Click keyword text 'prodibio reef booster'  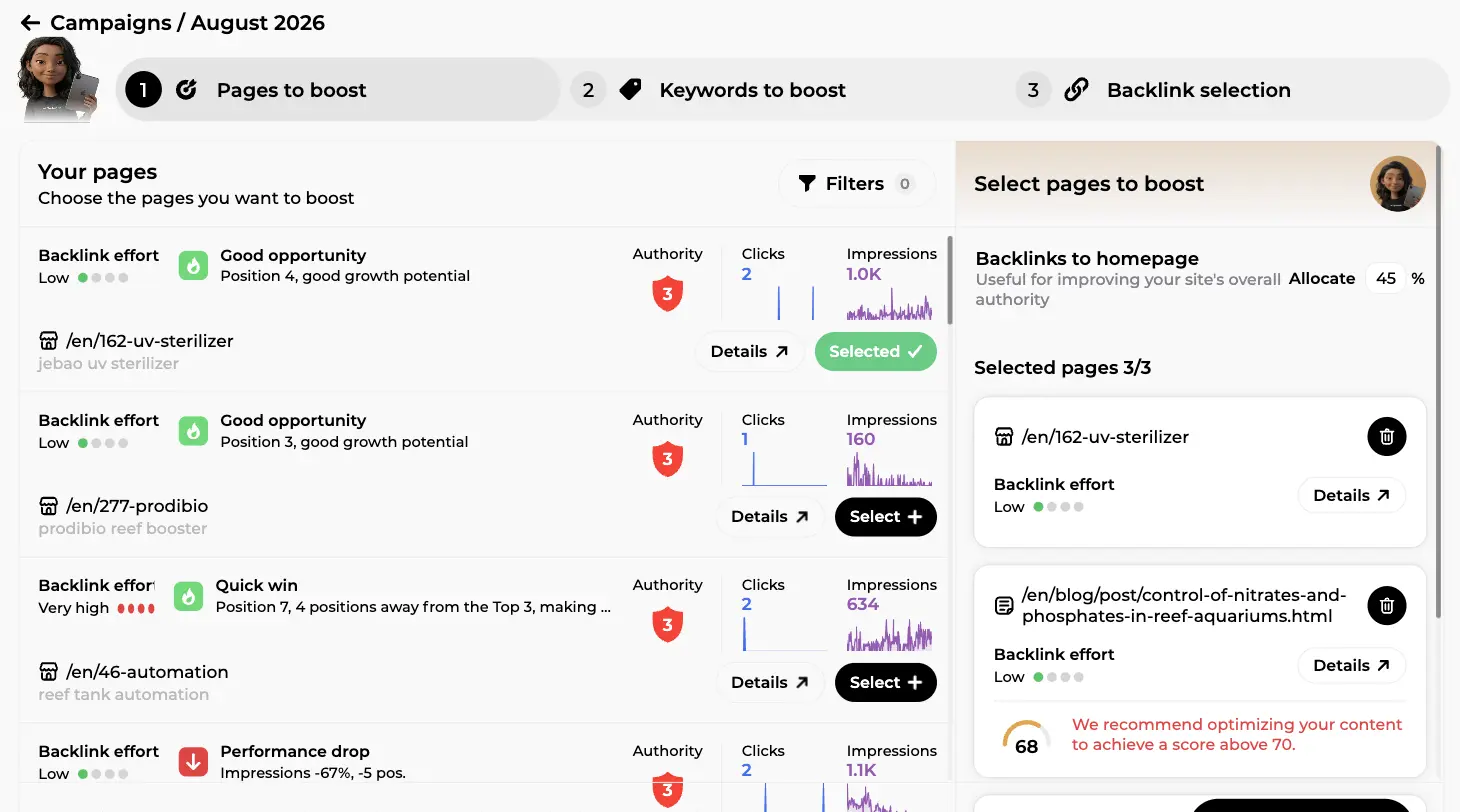pyautogui.click(x=122, y=529)
